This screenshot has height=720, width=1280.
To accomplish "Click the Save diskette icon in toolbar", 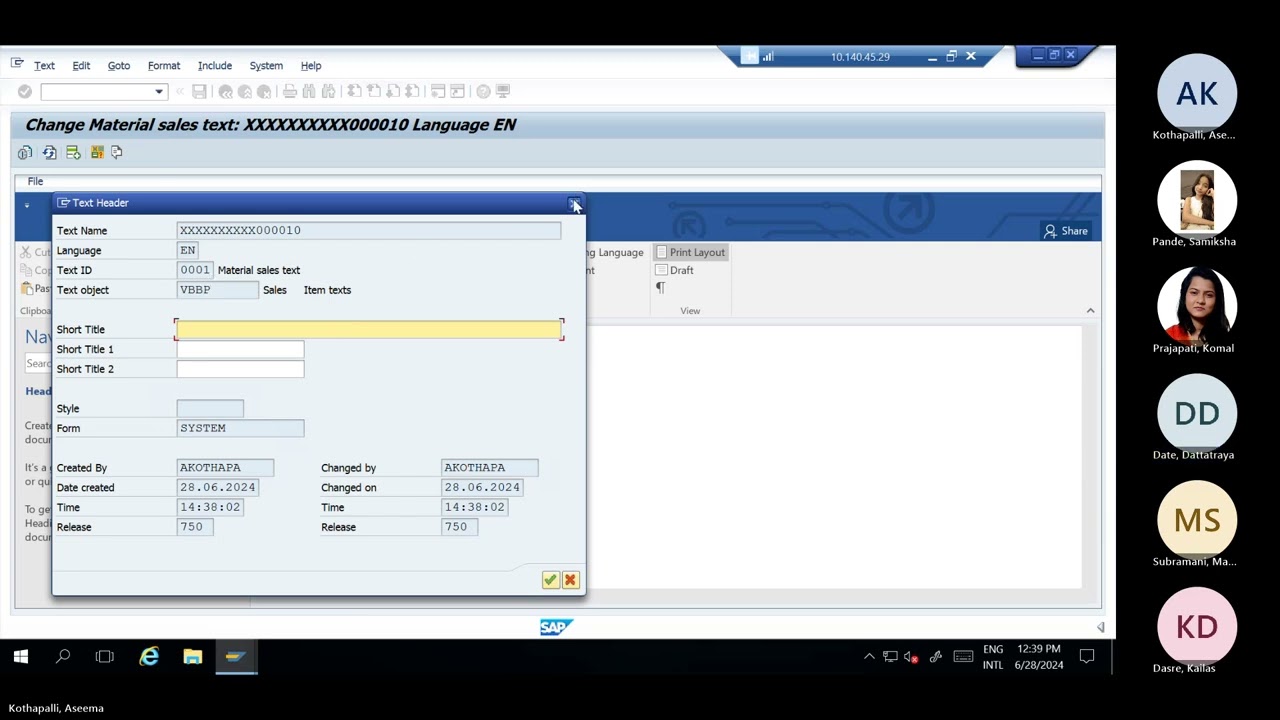I will click(199, 91).
